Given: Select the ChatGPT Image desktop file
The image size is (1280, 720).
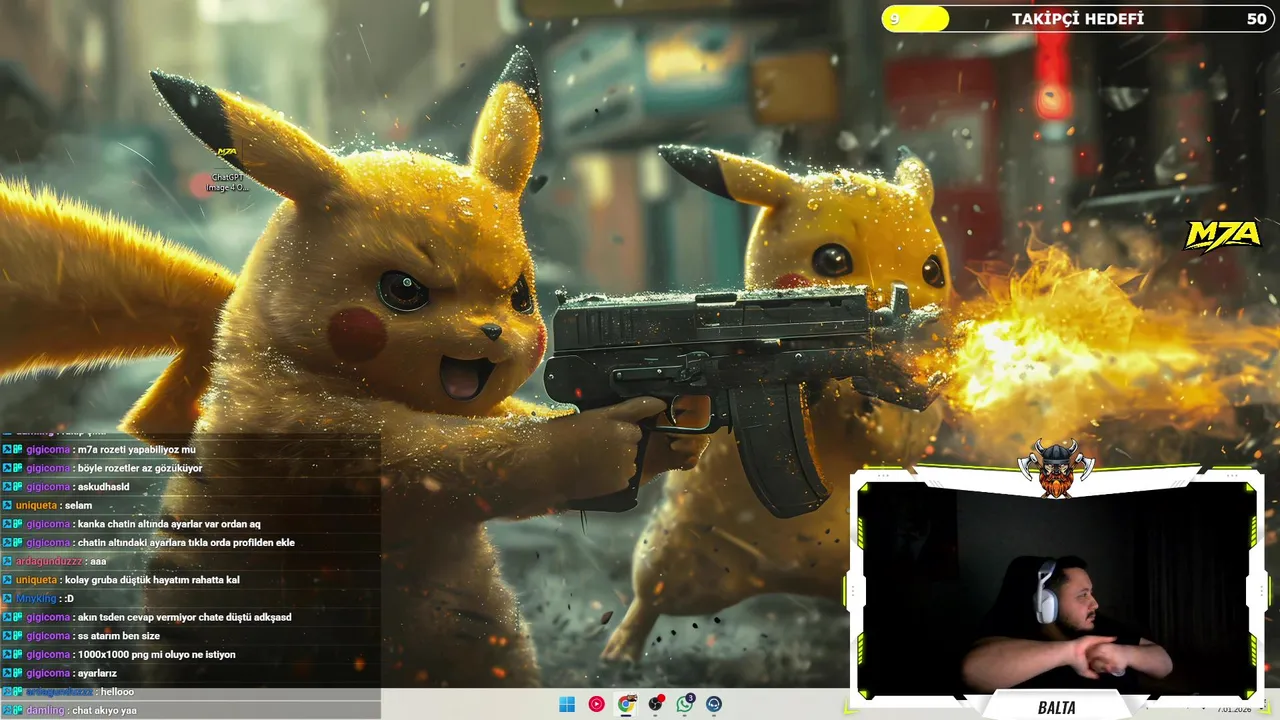Looking at the screenshot, I should (227, 168).
